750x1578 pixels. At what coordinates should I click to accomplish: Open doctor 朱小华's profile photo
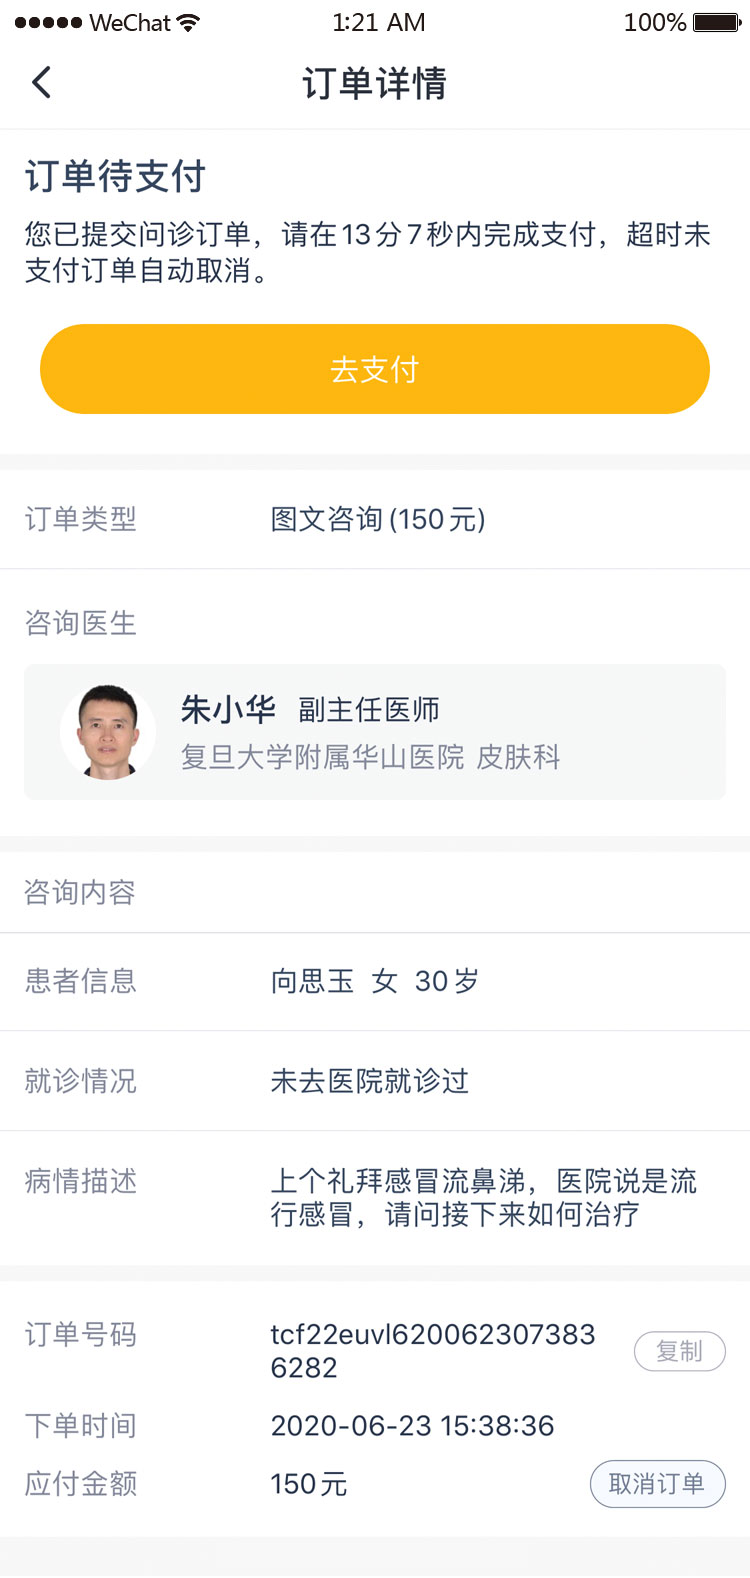click(108, 732)
